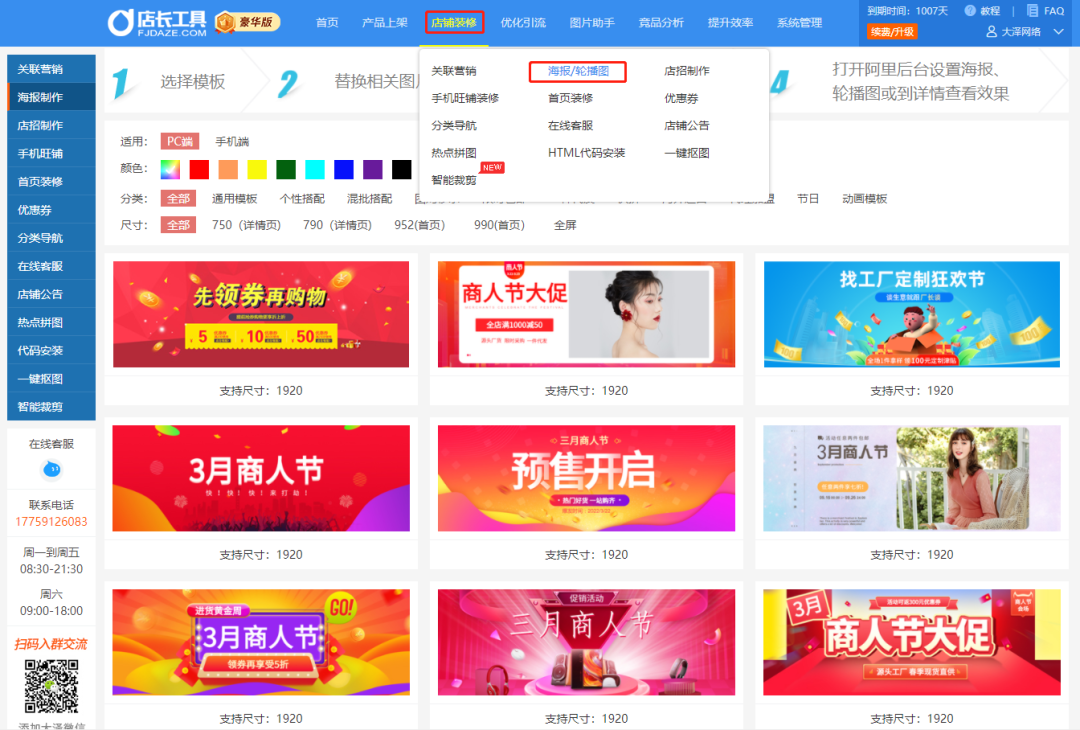
Task: Filter by 动画模板 category
Action: [864, 198]
